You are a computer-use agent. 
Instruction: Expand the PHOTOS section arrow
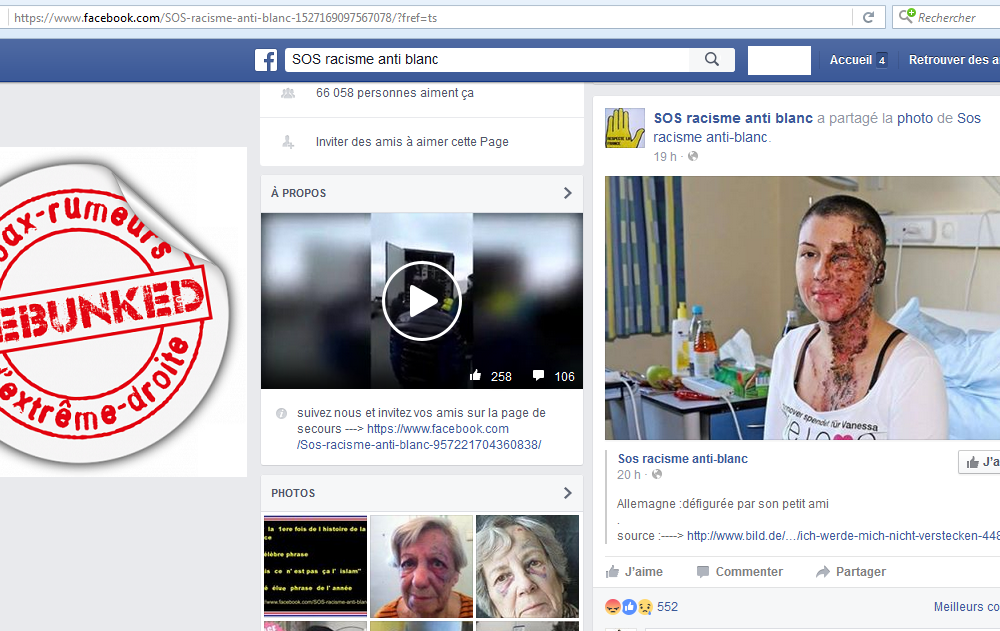point(568,493)
